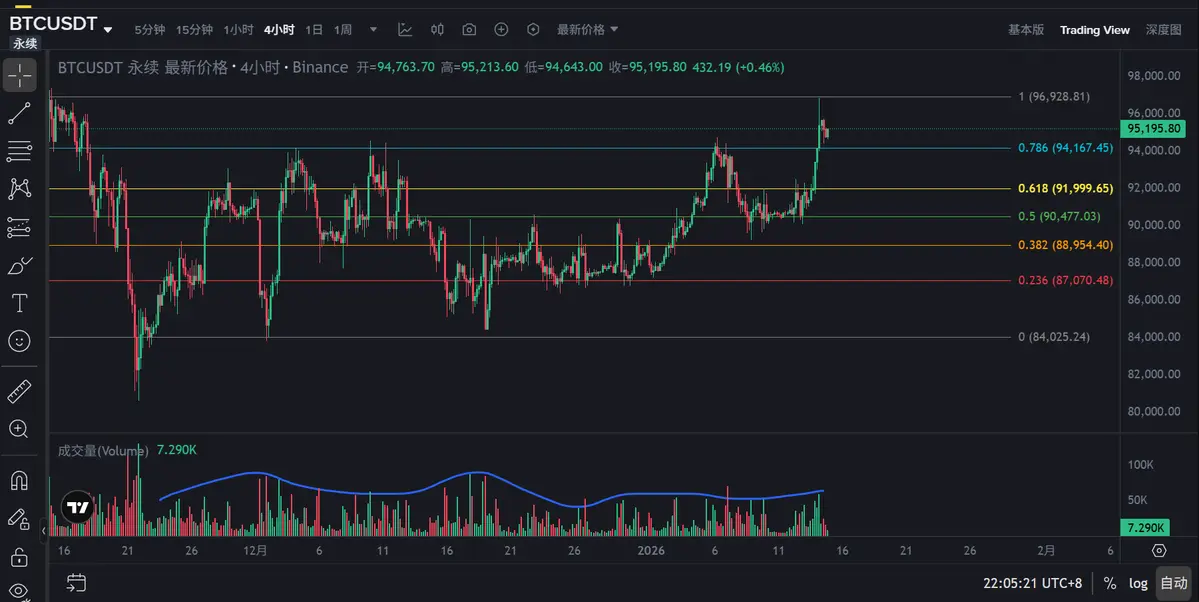The width and height of the screenshot is (1199, 602).
Task: Select the ruler measure tool
Action: (x=19, y=391)
